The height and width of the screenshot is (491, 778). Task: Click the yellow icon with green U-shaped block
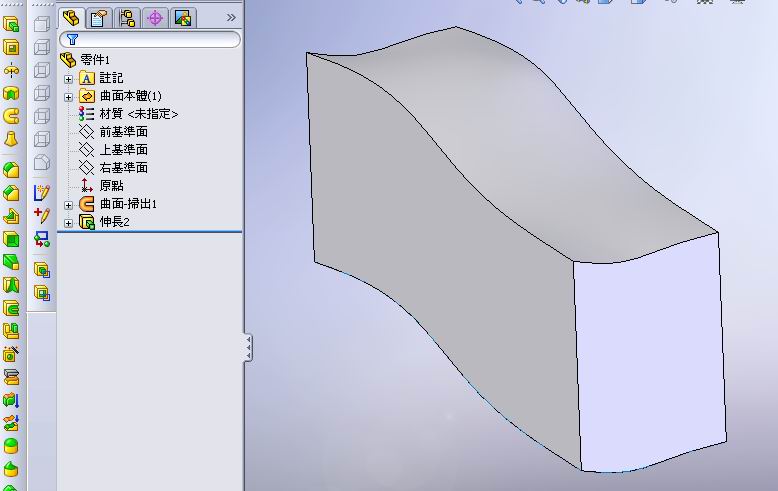pos(11,331)
